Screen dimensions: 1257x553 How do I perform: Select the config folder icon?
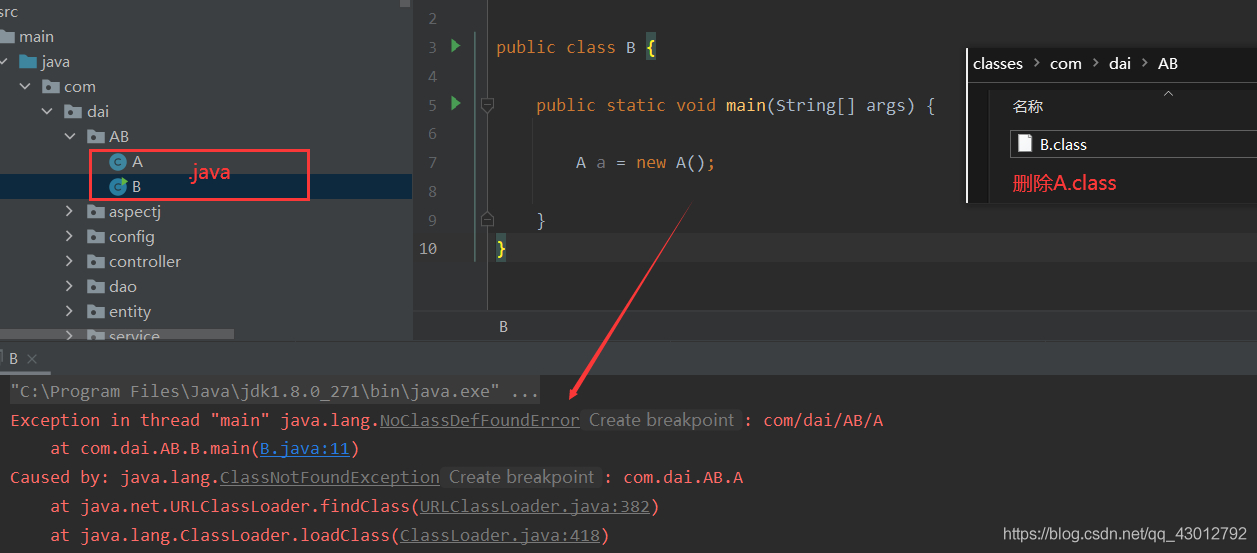(x=95, y=236)
